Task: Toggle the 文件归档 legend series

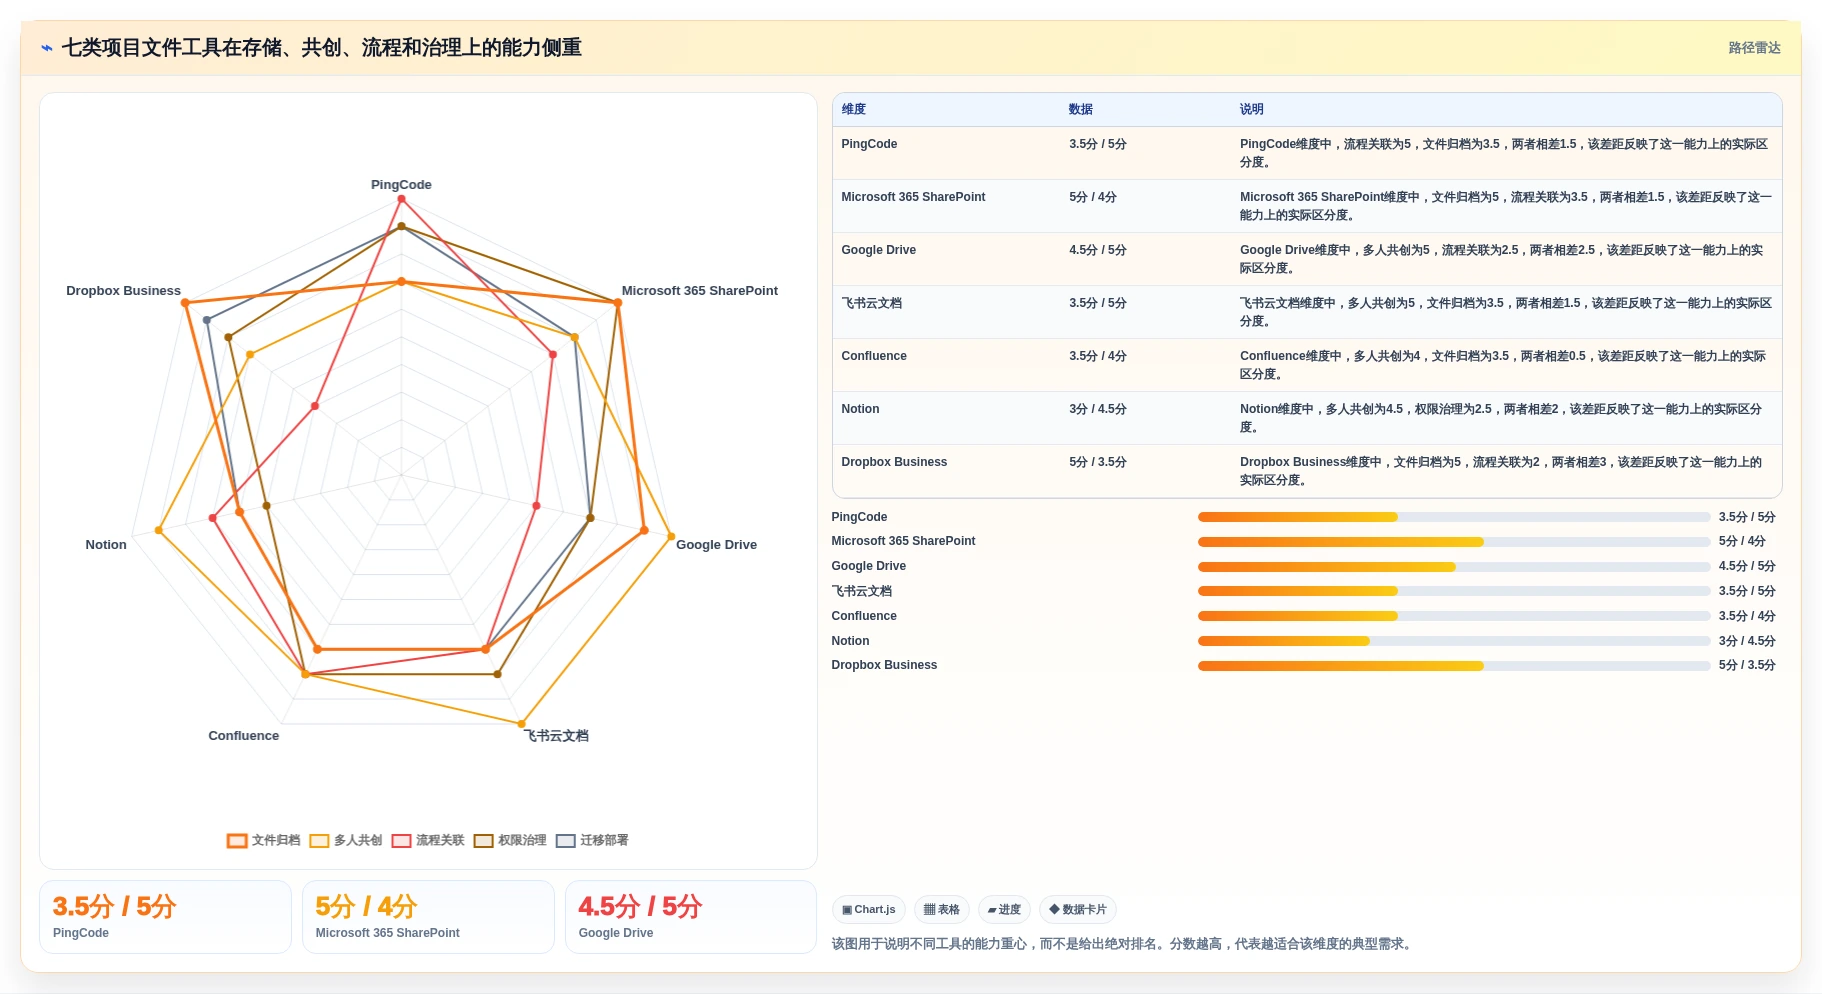Action: [x=264, y=841]
